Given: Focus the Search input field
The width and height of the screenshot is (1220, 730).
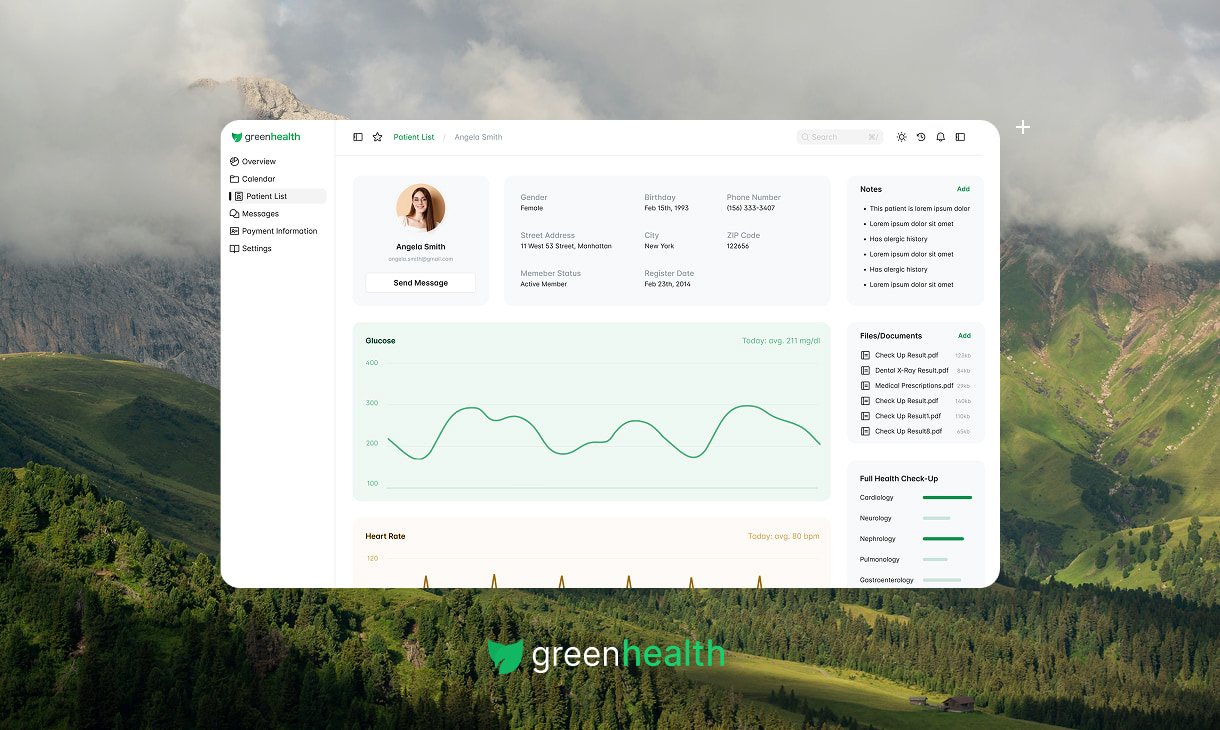Looking at the screenshot, I should [840, 137].
